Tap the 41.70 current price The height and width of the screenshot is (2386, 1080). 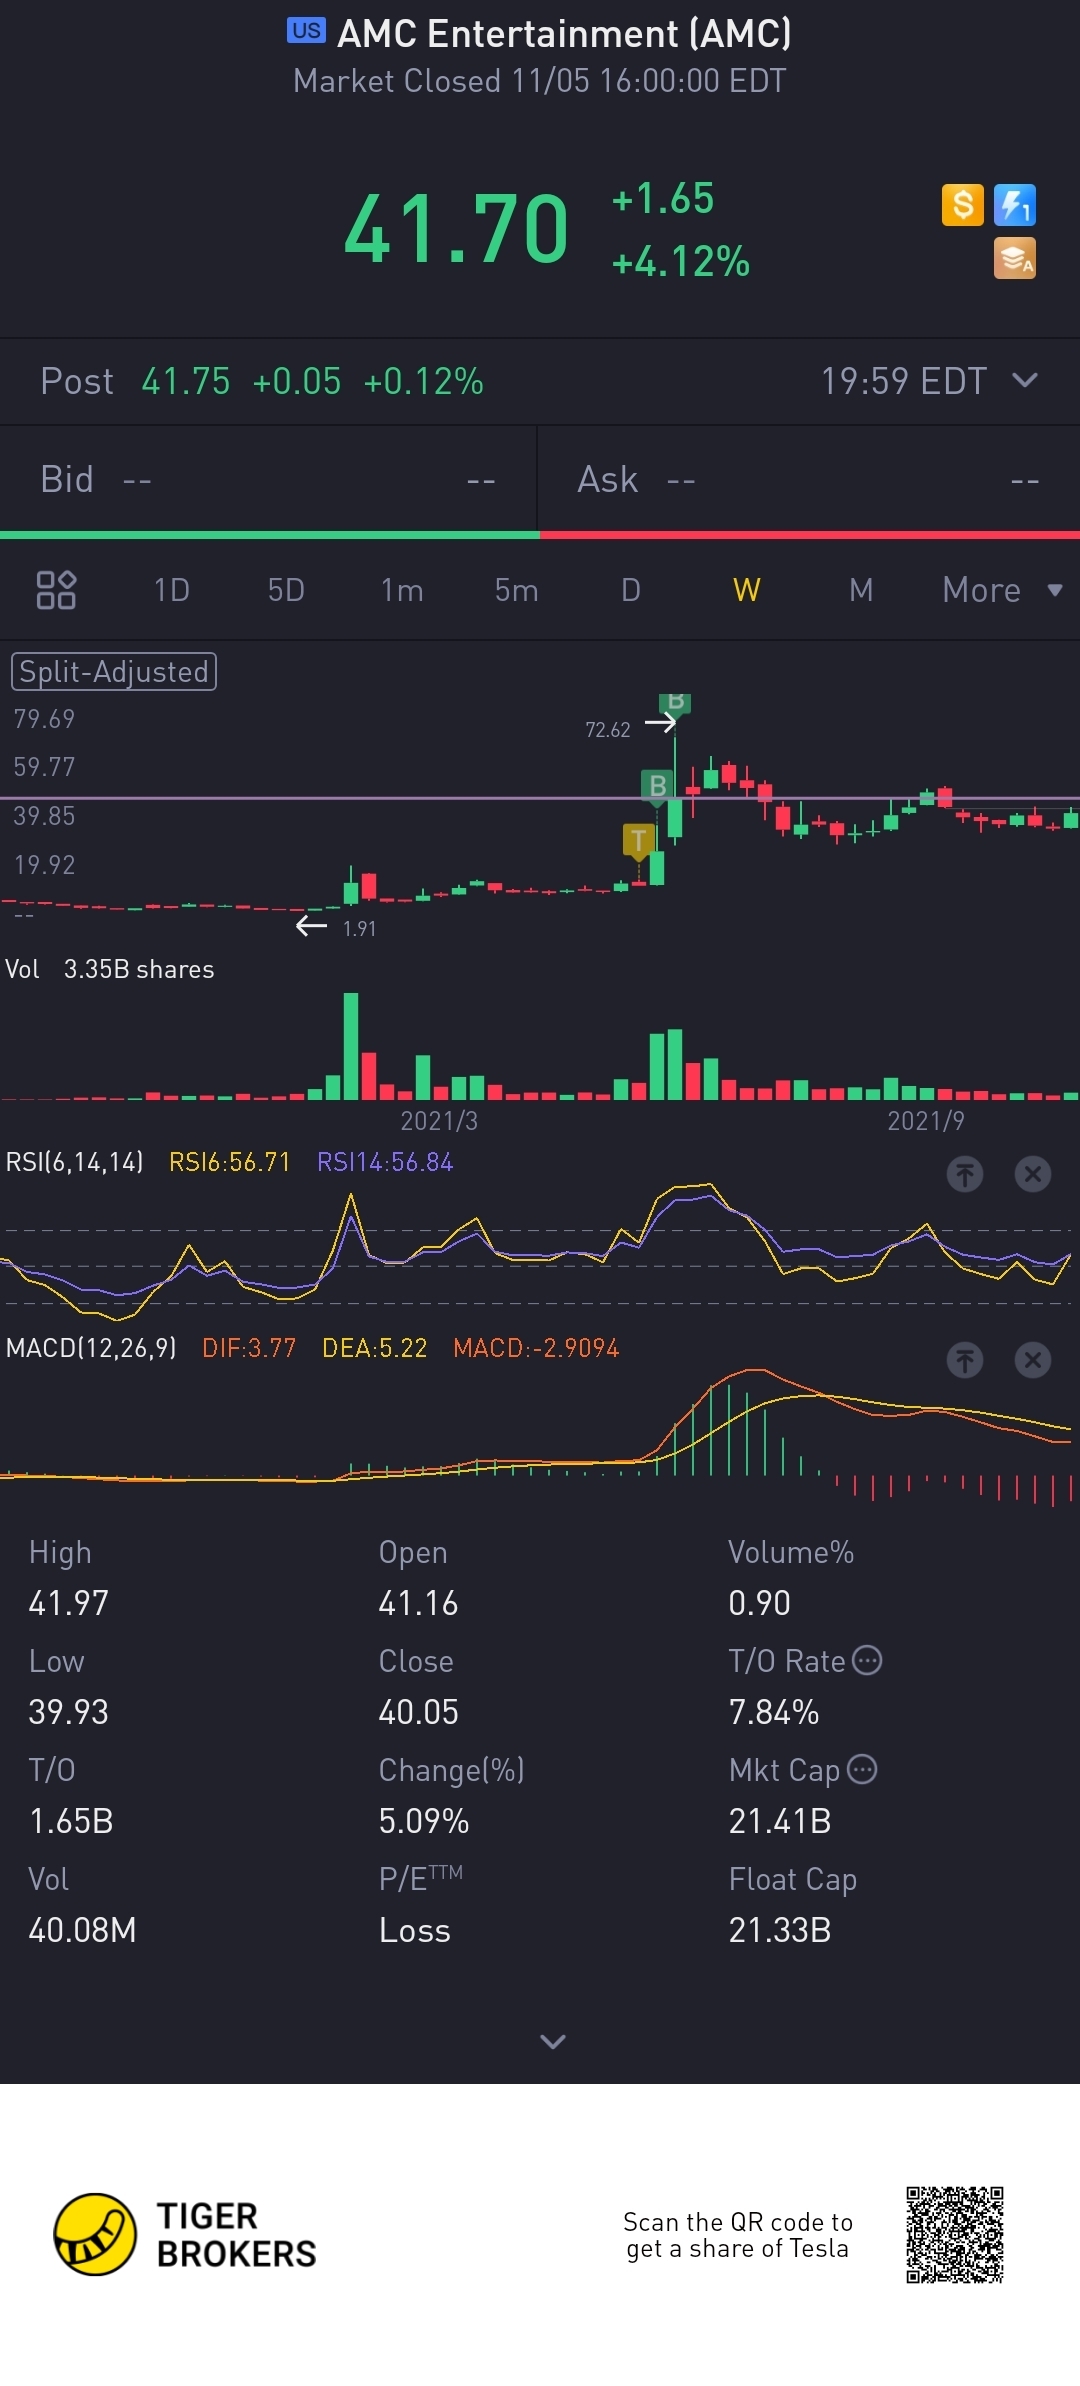point(456,229)
